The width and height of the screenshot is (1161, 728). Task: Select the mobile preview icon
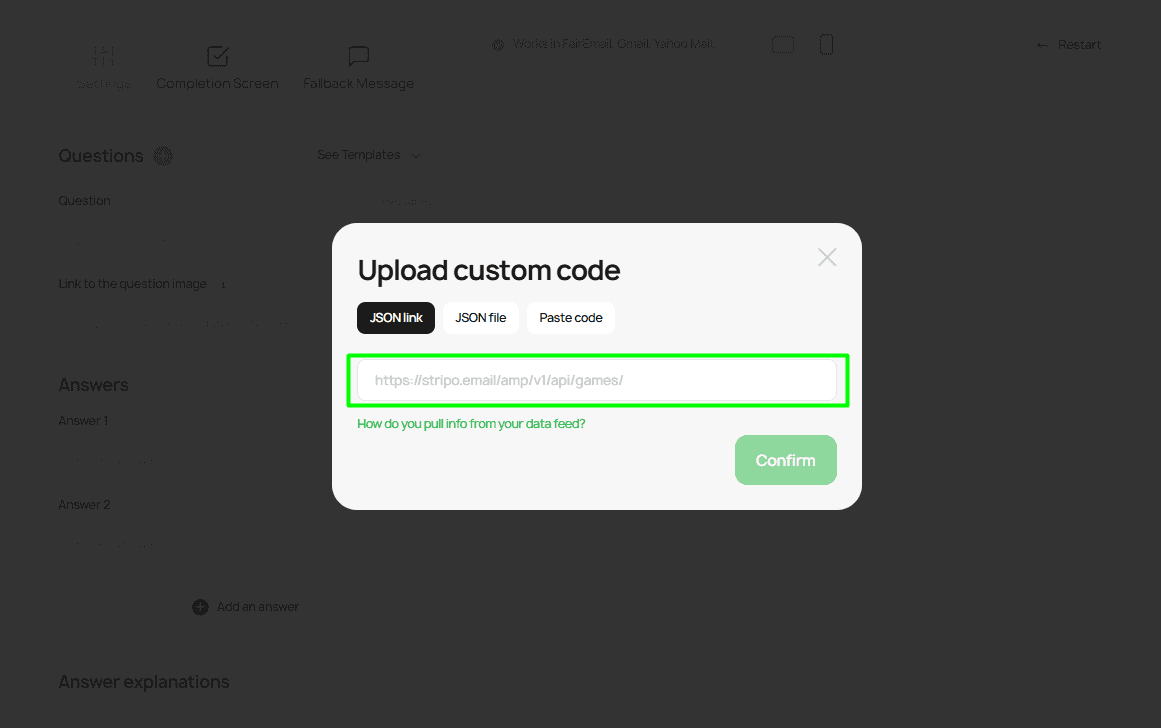point(825,44)
